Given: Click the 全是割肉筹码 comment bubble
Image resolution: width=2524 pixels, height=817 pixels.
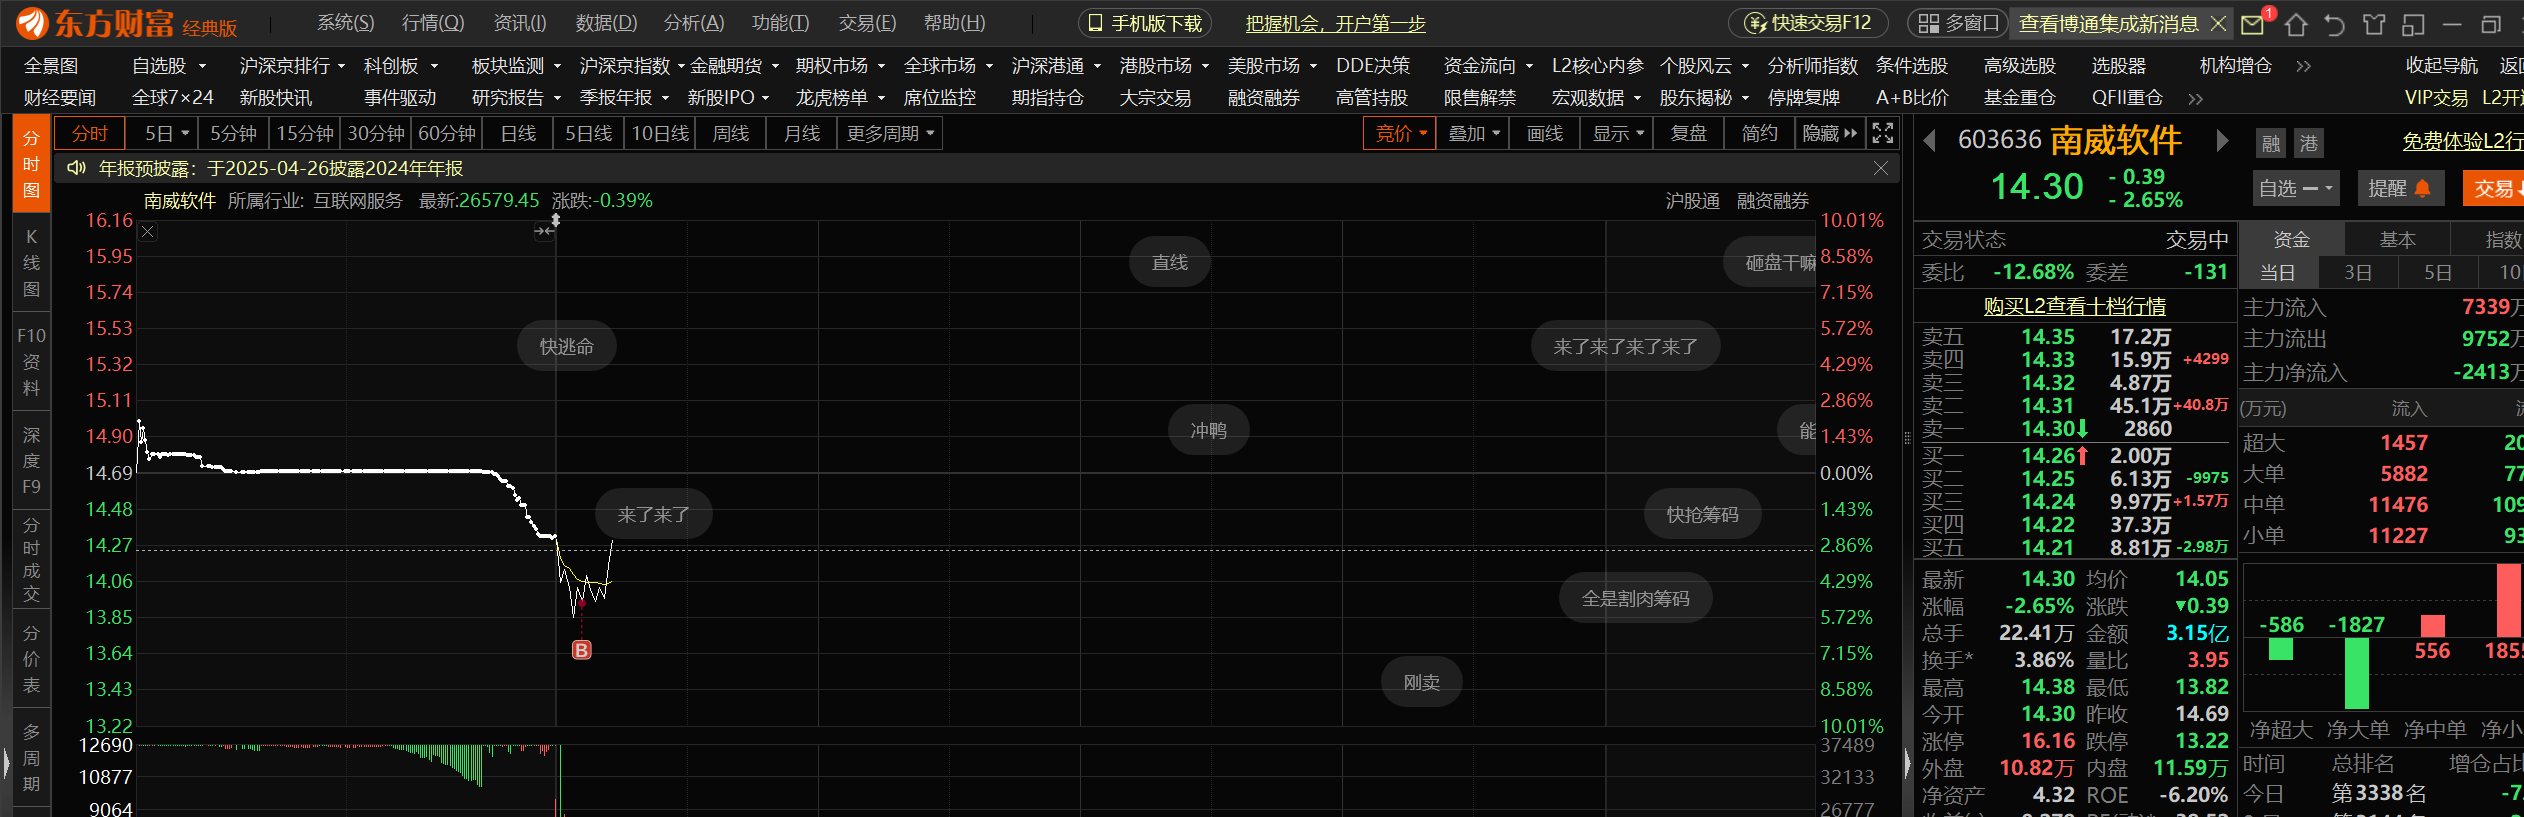Looking at the screenshot, I should tap(1635, 598).
